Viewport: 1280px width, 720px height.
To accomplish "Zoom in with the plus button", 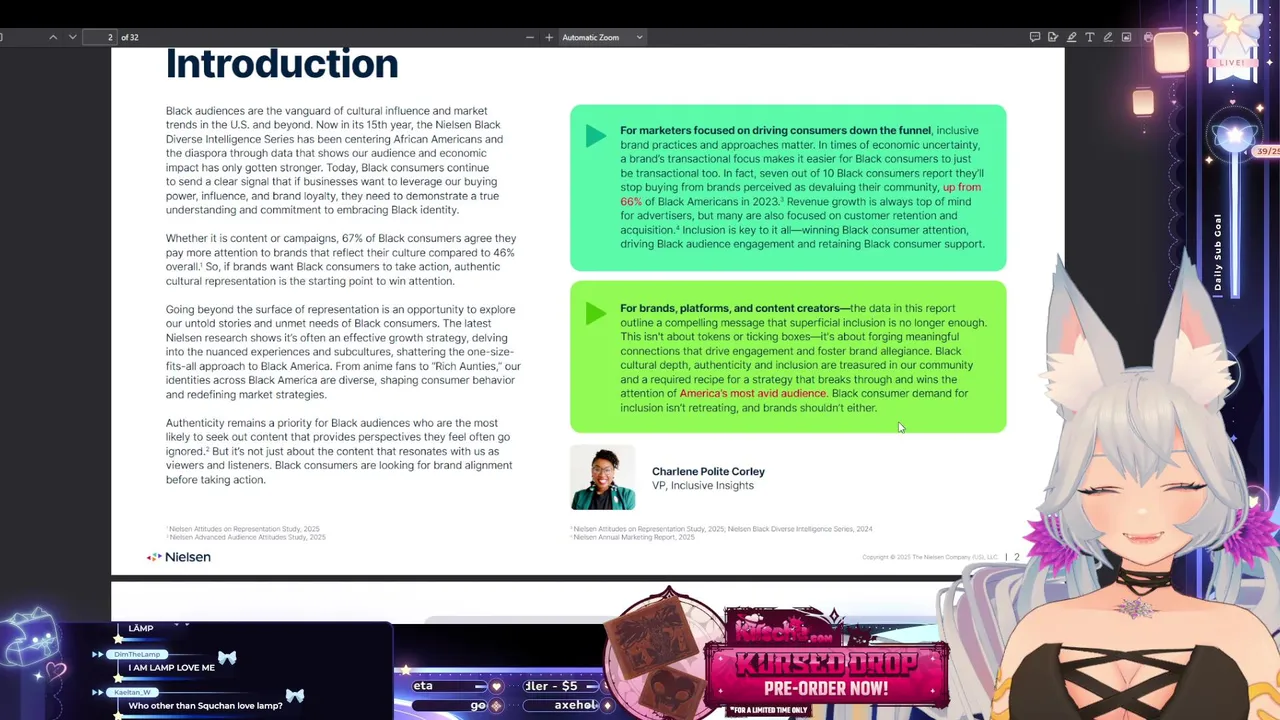I will point(548,37).
